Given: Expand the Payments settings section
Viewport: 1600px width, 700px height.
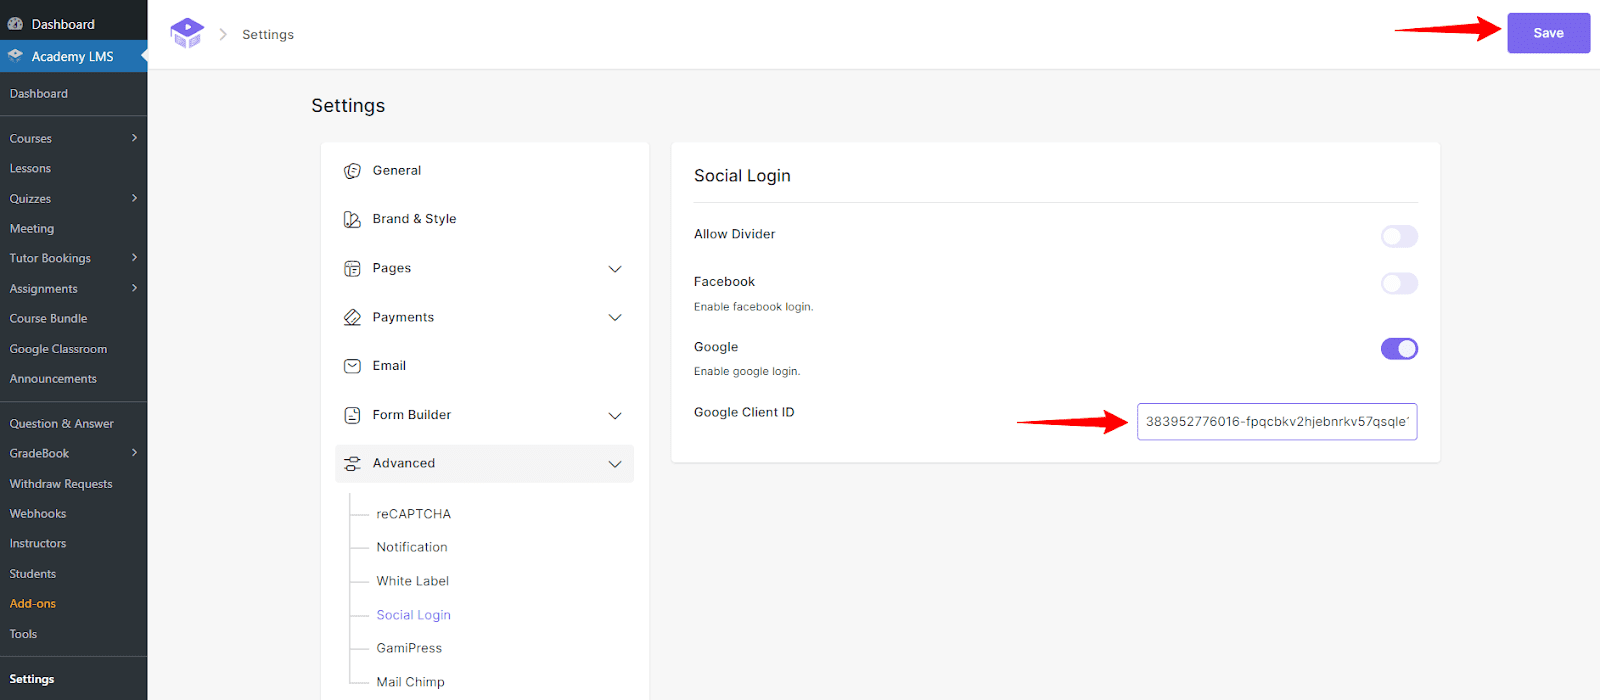Looking at the screenshot, I should pyautogui.click(x=615, y=318).
